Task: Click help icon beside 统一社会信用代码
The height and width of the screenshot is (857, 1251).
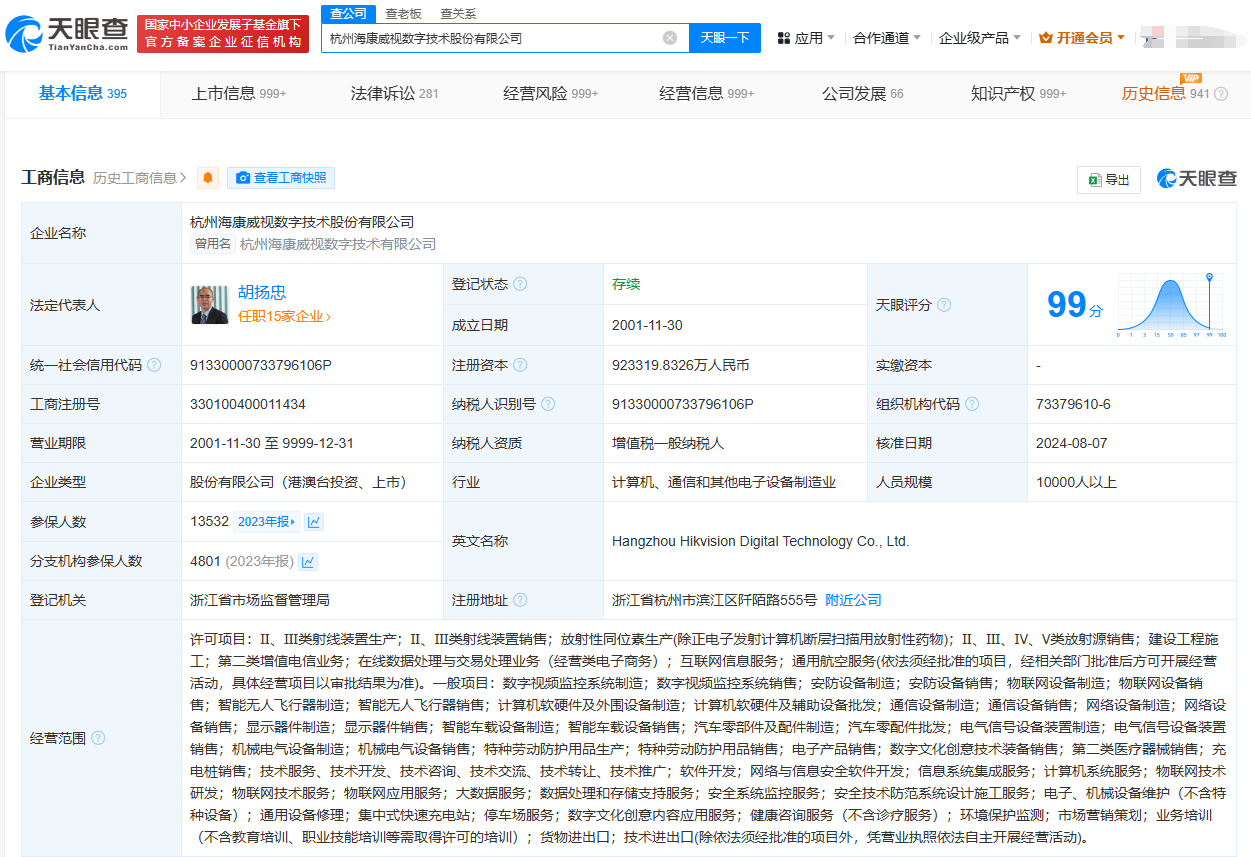Action: (x=154, y=365)
